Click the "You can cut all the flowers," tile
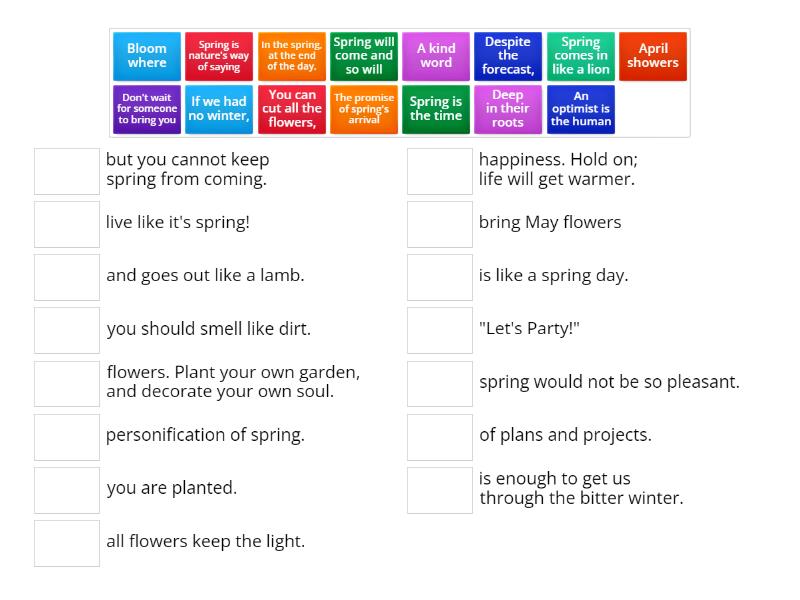This screenshot has width=800, height=600. [290, 110]
